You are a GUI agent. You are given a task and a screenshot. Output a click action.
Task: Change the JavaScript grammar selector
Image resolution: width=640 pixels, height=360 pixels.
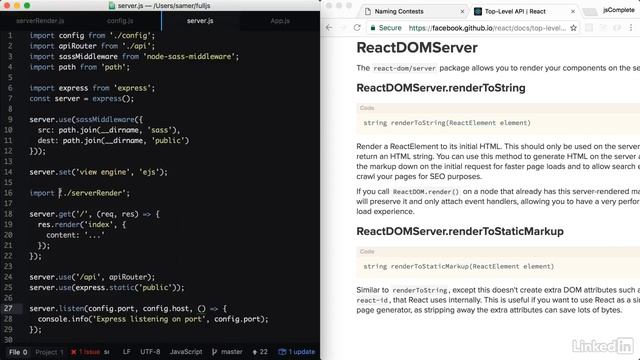(x=186, y=352)
